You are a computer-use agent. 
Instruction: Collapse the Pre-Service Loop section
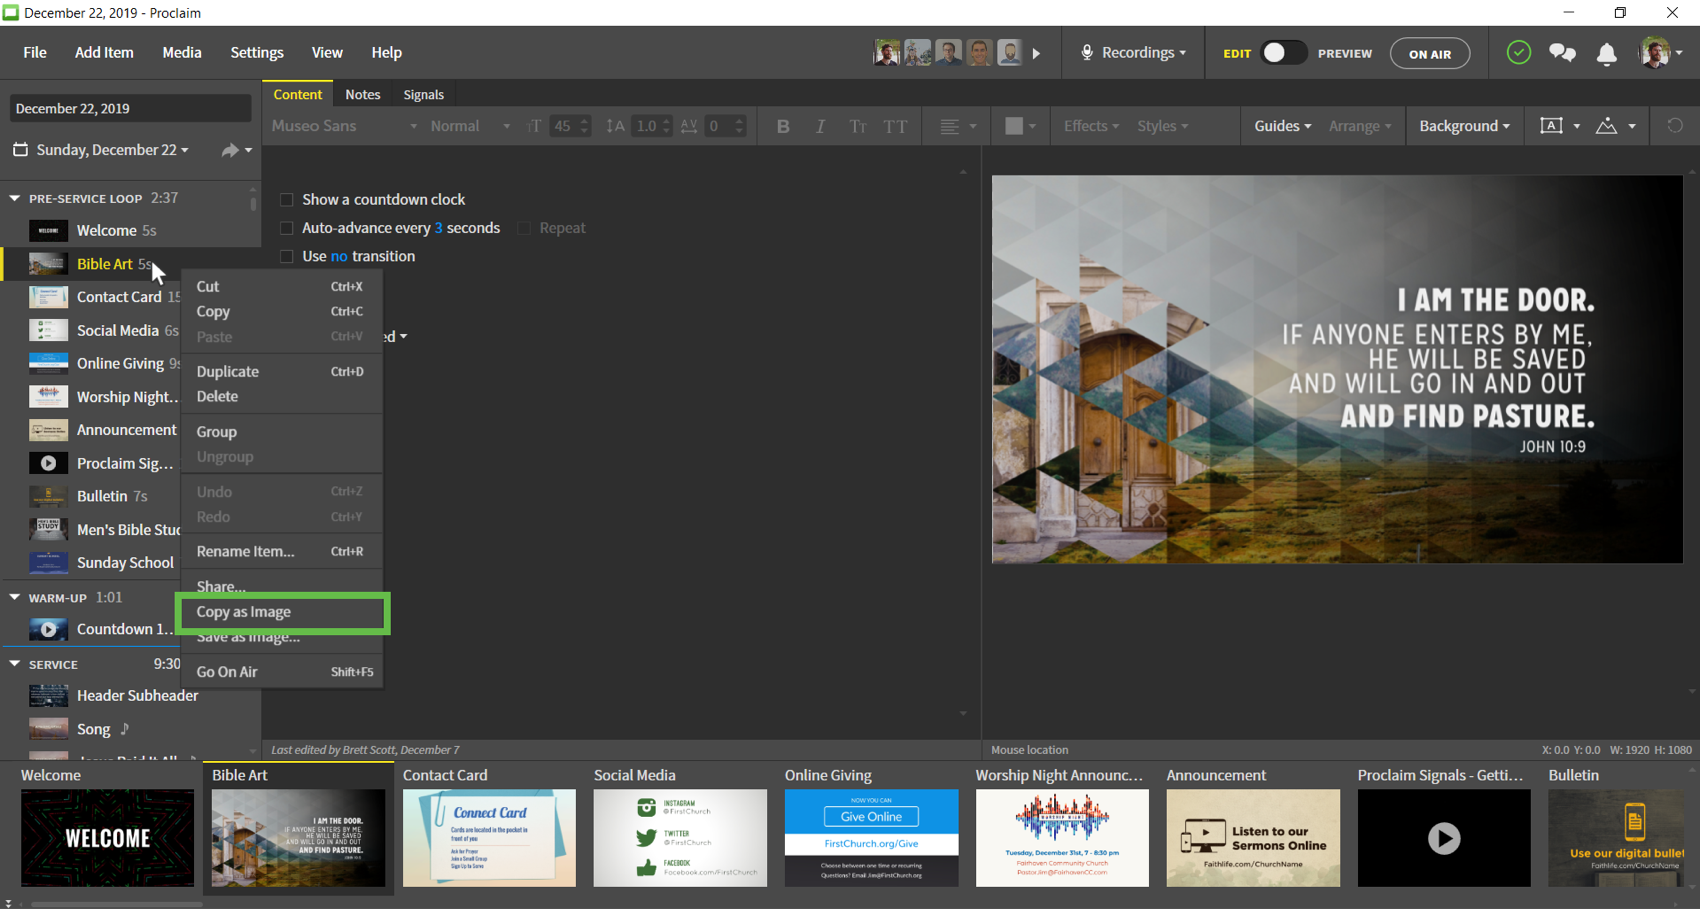click(x=14, y=198)
